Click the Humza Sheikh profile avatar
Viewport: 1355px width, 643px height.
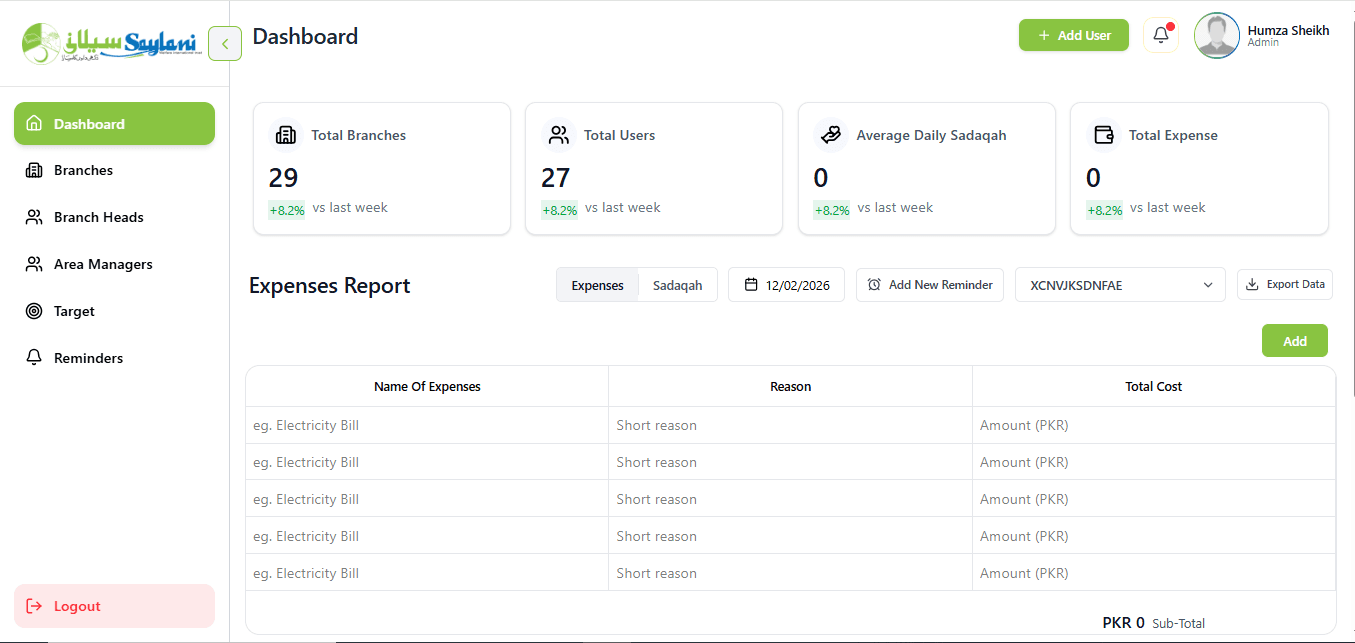(1216, 35)
